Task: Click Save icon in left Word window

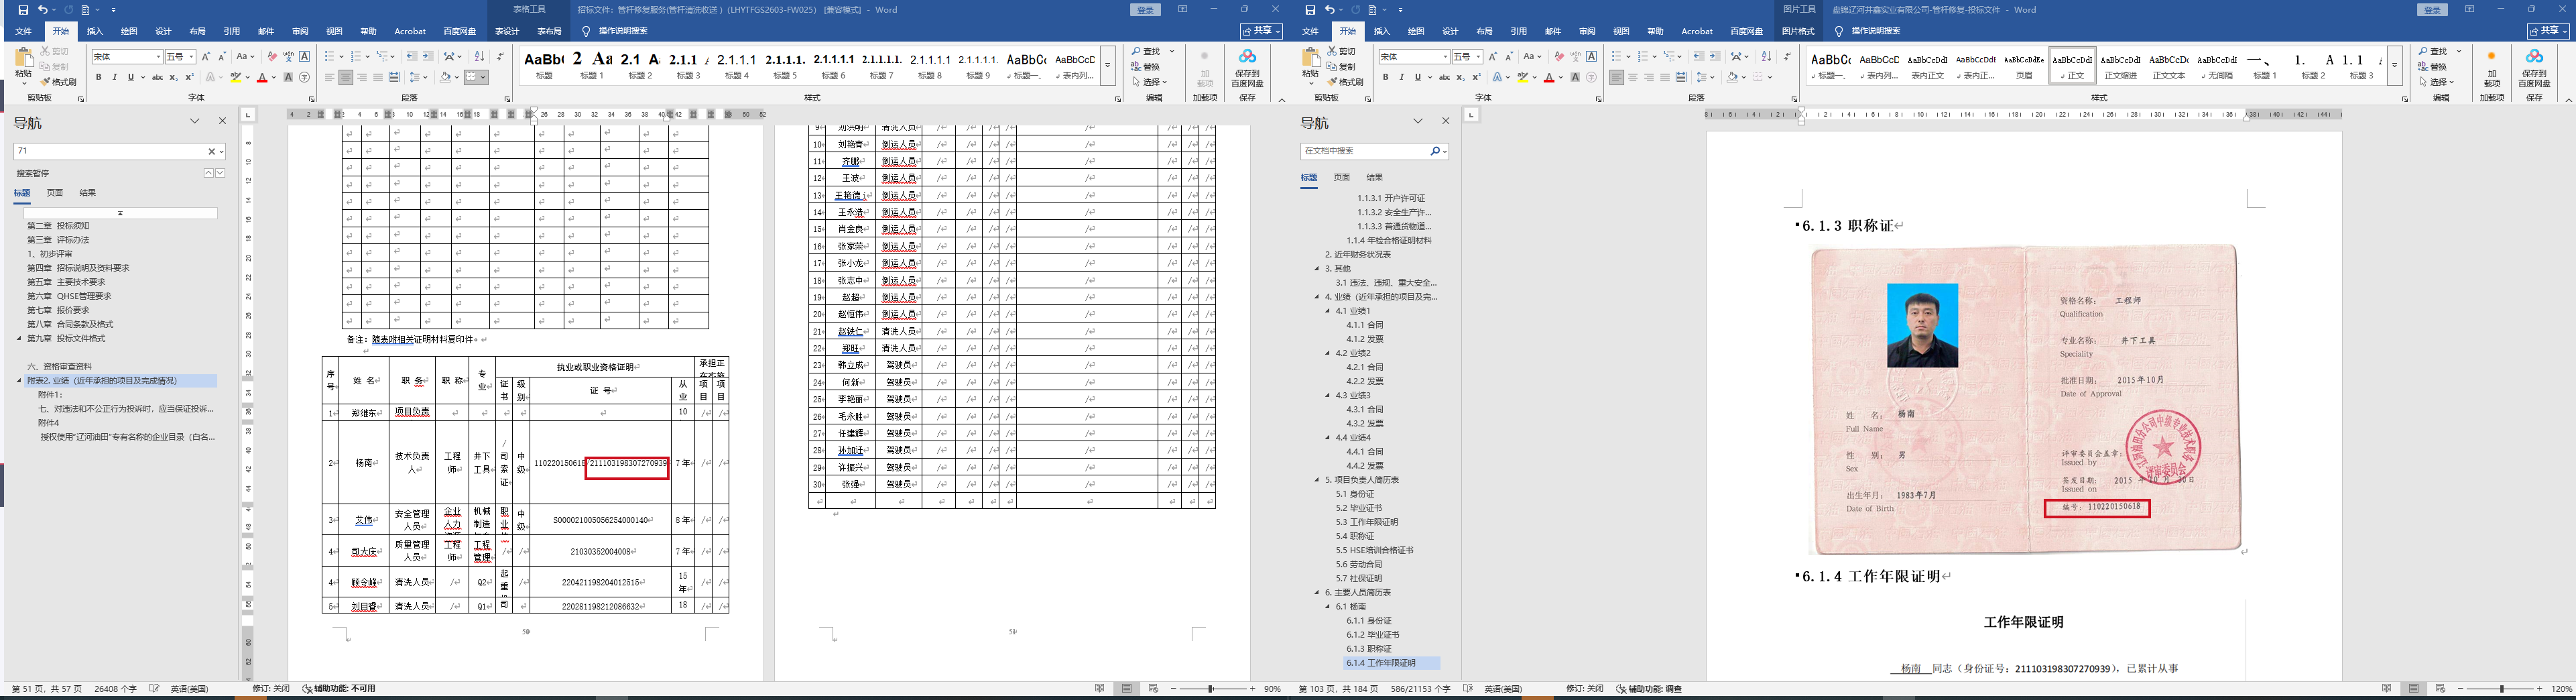Action: (23, 10)
